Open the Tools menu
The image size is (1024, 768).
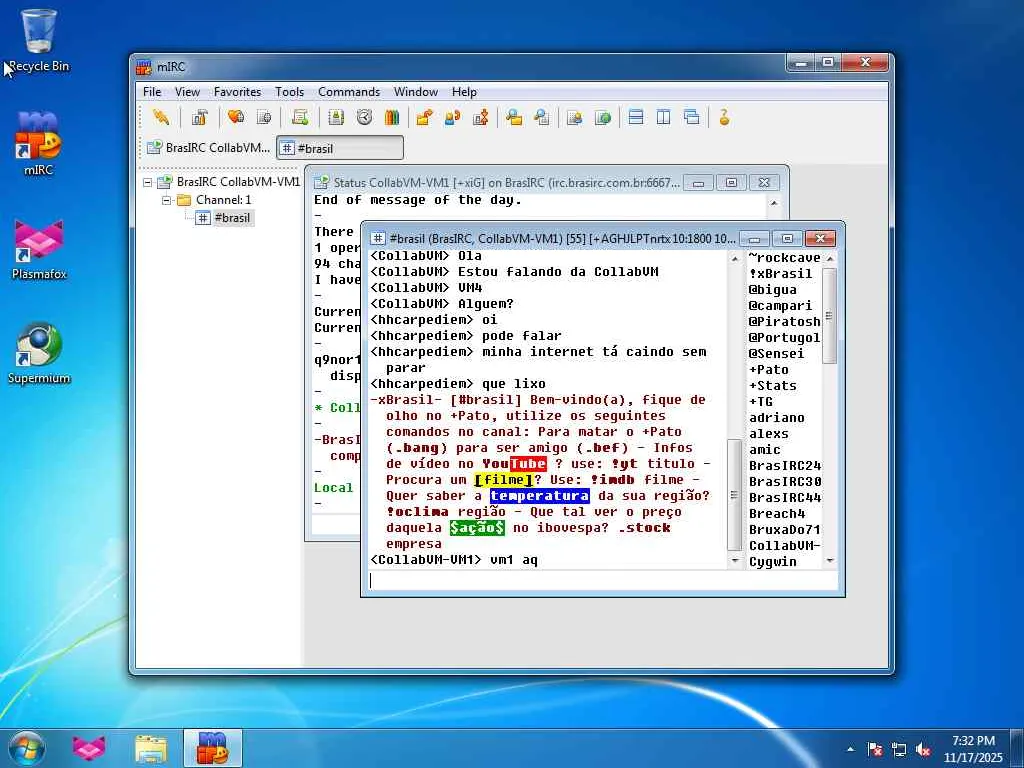point(289,92)
